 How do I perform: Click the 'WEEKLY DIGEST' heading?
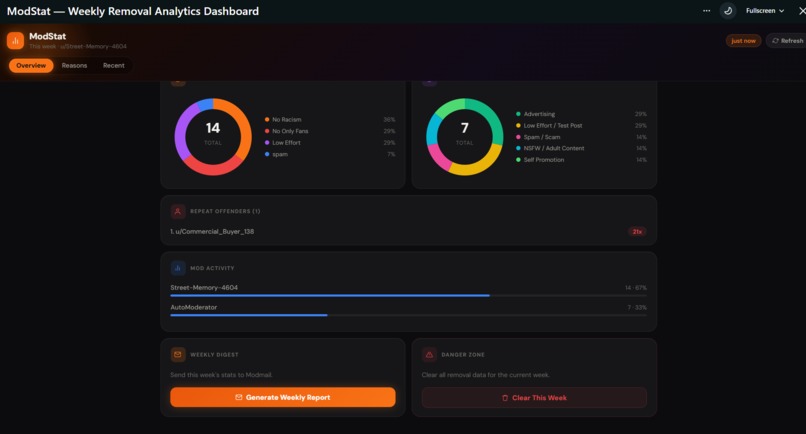[214, 355]
